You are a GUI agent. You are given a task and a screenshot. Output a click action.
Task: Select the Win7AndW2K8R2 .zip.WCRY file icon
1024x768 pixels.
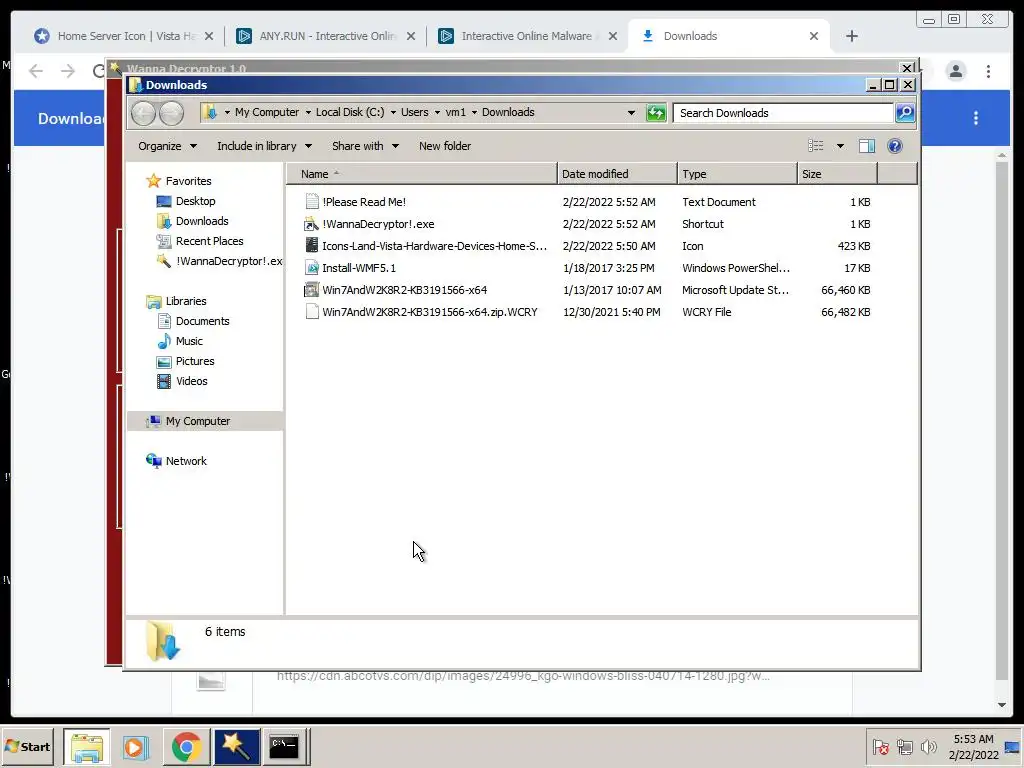tap(312, 312)
